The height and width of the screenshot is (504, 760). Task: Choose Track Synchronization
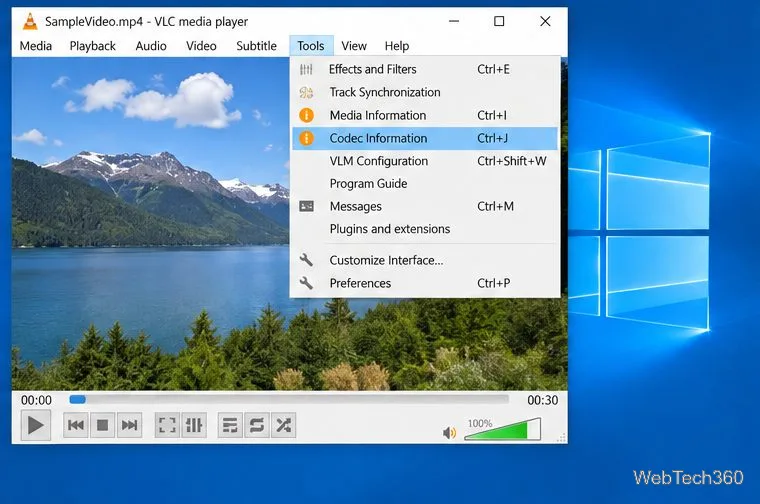point(425,92)
